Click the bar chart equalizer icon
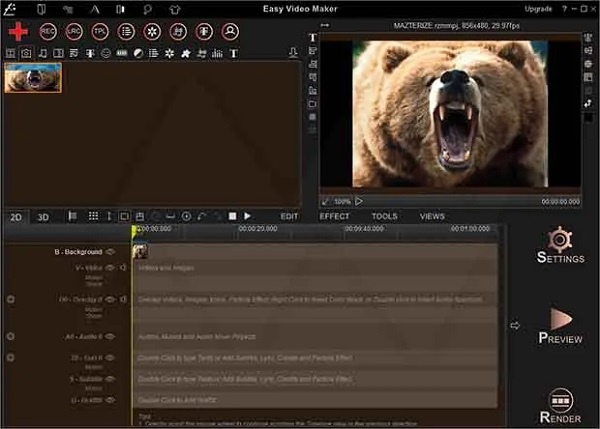This screenshot has height=429, width=600. point(217,53)
